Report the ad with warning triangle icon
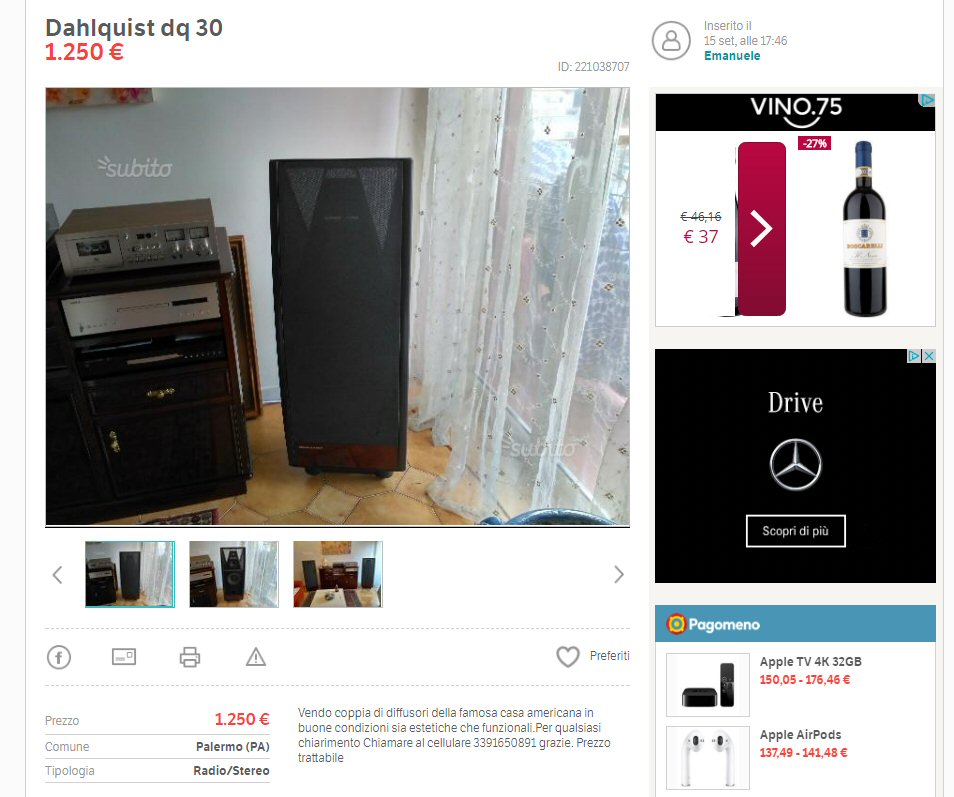The width and height of the screenshot is (954, 797). [x=256, y=657]
